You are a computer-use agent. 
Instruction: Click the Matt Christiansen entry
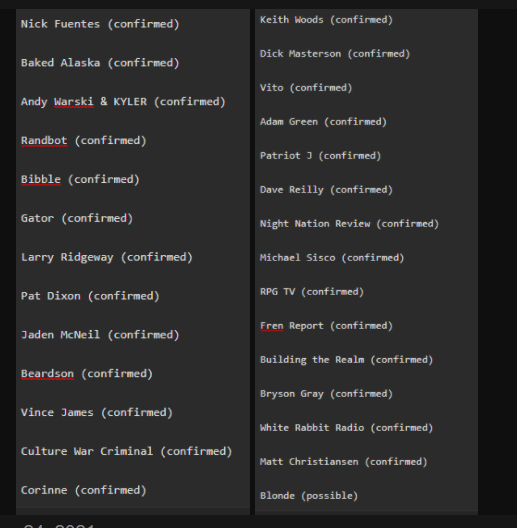(x=344, y=462)
